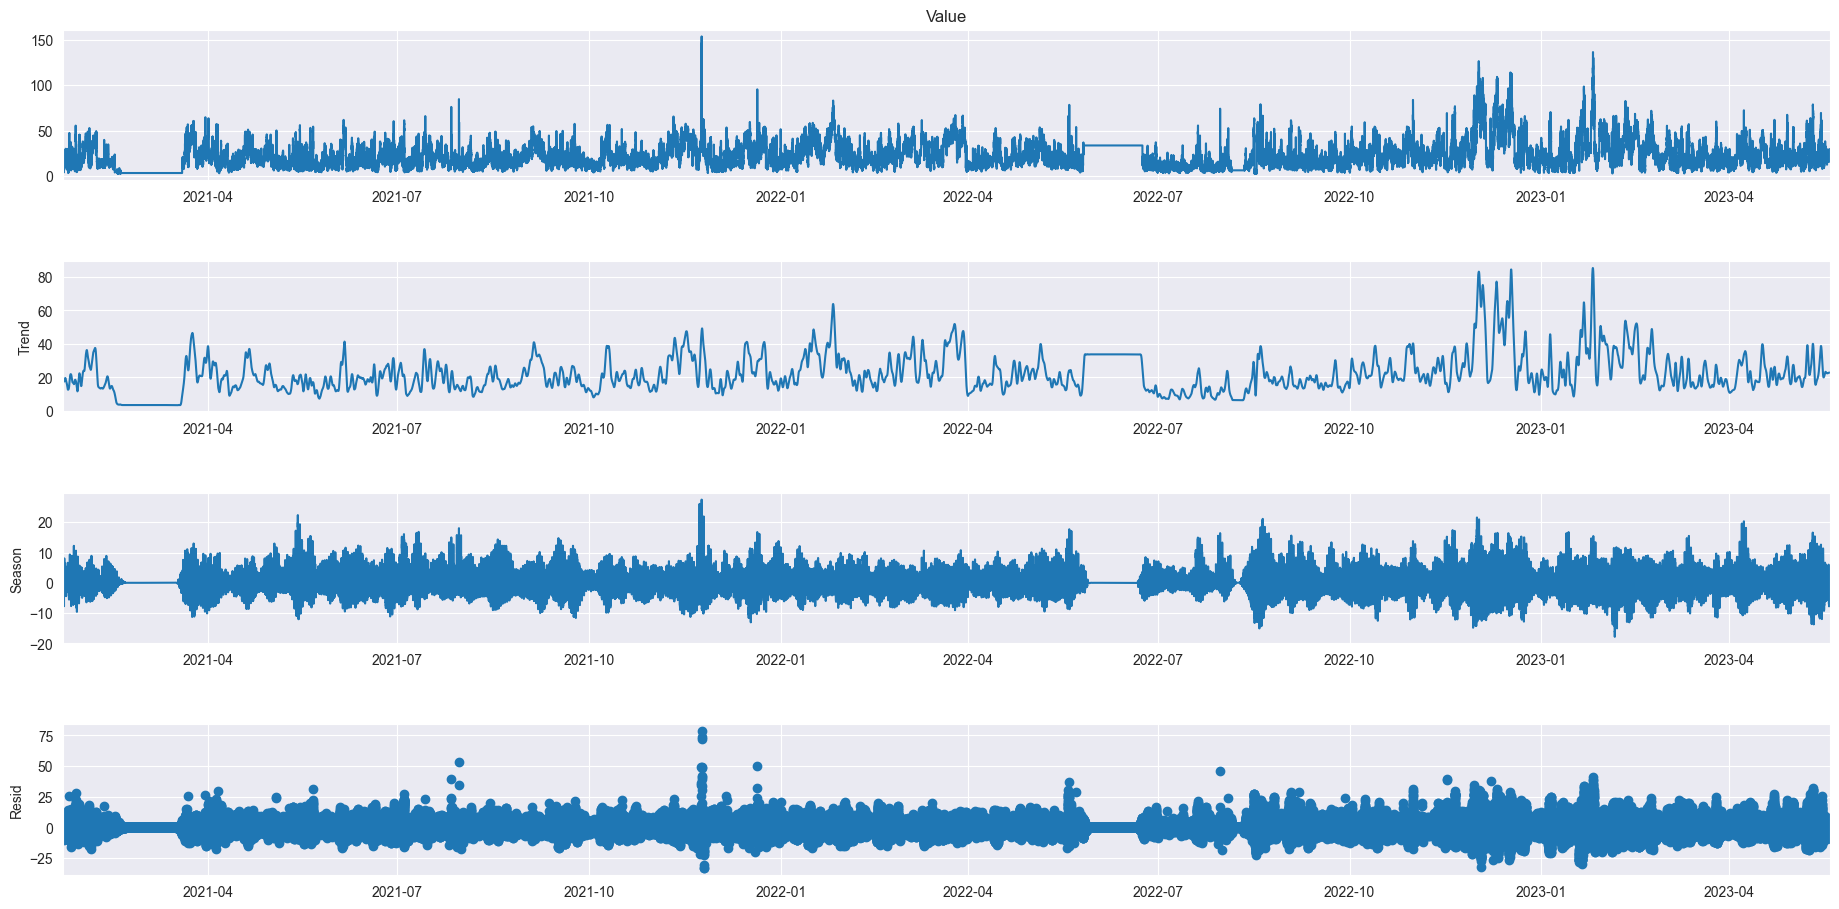Click the tall spike peak in Value plot
Screen dimensions: 1839x909
pyautogui.click(x=701, y=38)
